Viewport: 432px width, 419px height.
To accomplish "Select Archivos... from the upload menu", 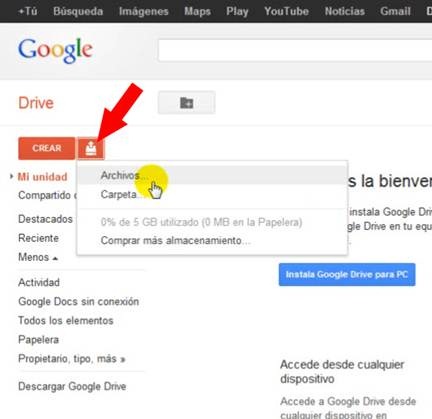I will (212, 175).
